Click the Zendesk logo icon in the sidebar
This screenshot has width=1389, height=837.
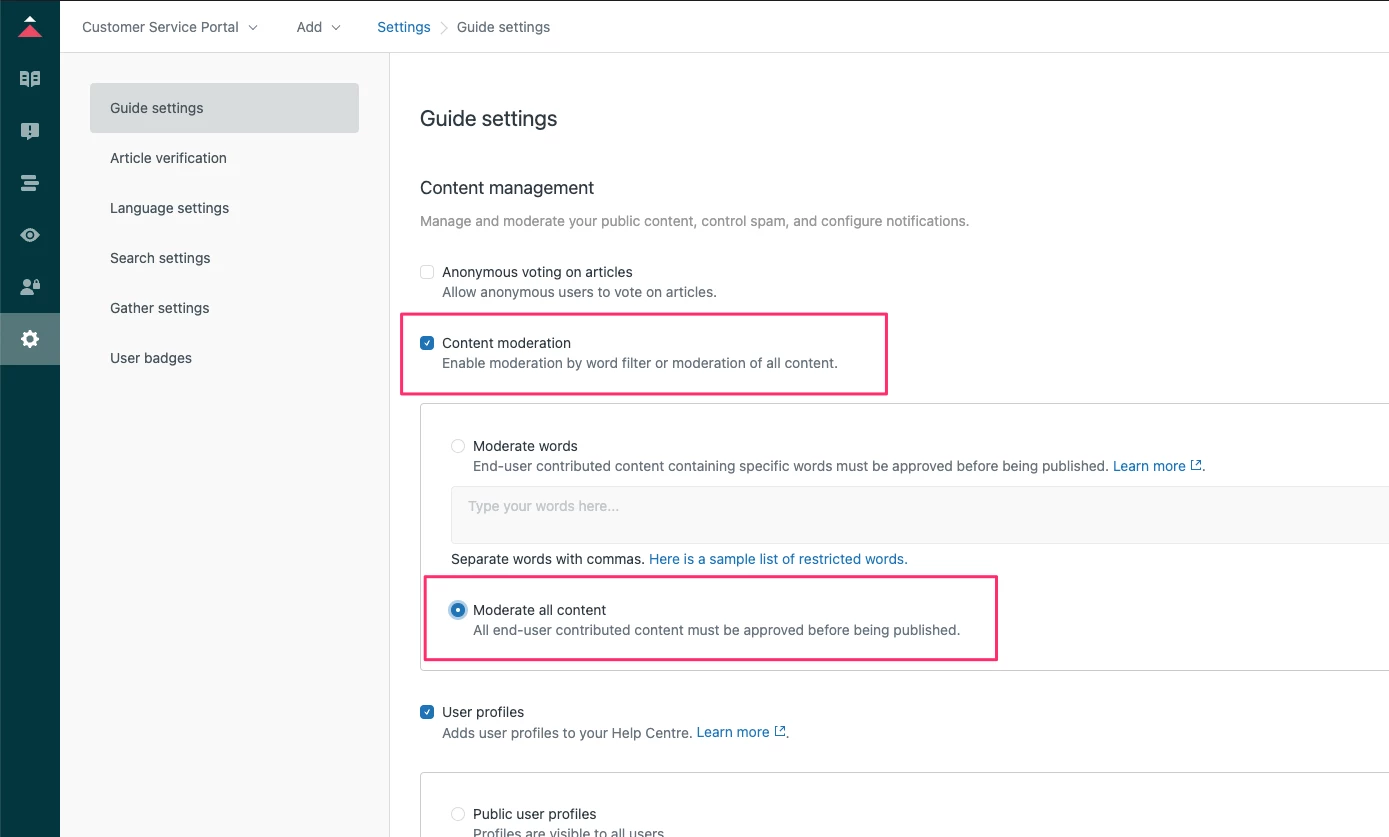coord(30,27)
